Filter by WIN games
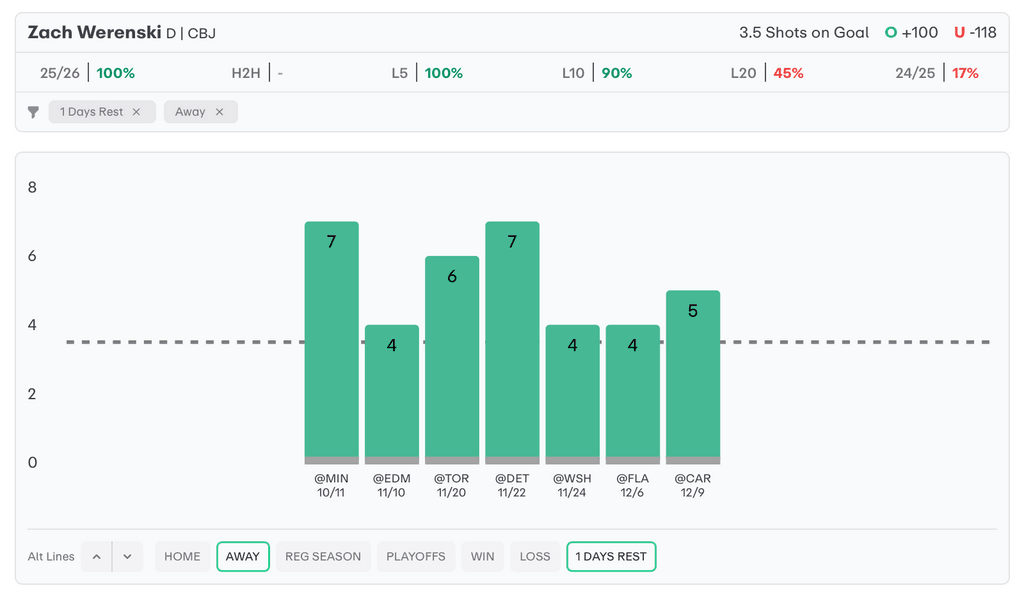Image resolution: width=1024 pixels, height=600 pixels. click(x=482, y=557)
